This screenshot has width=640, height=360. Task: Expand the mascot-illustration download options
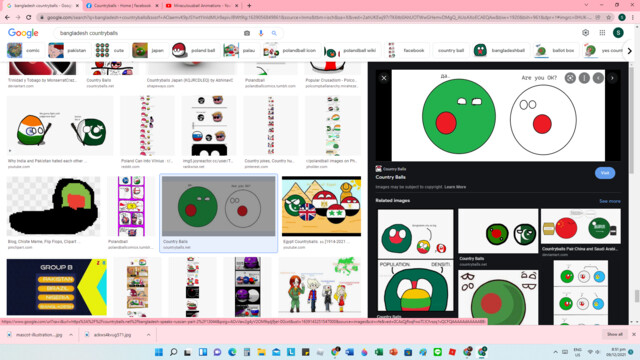tap(71, 335)
